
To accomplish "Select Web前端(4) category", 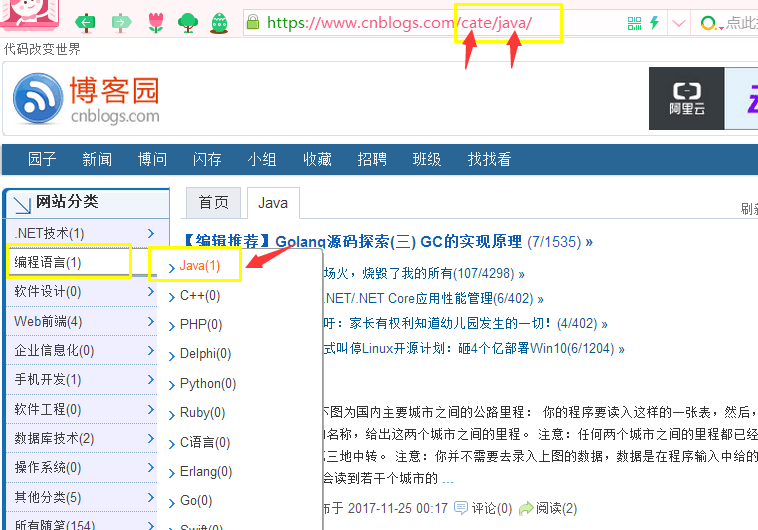I will click(x=48, y=322).
